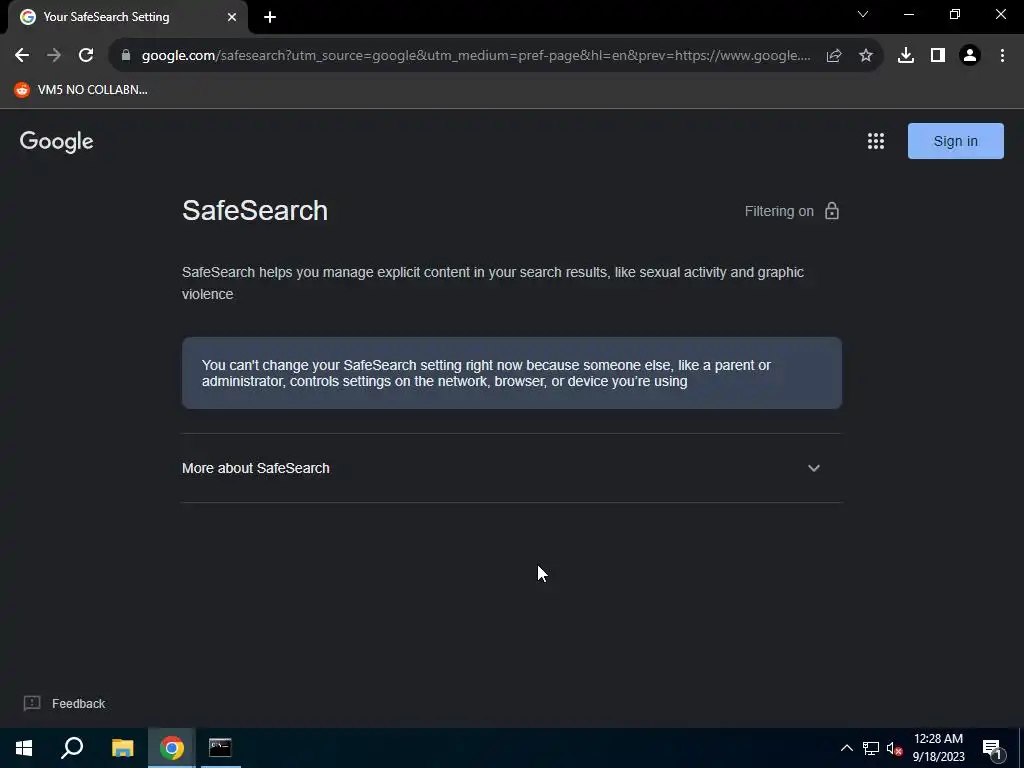Open Chrome side panel
Viewport: 1024px width, 768px height.
click(937, 56)
